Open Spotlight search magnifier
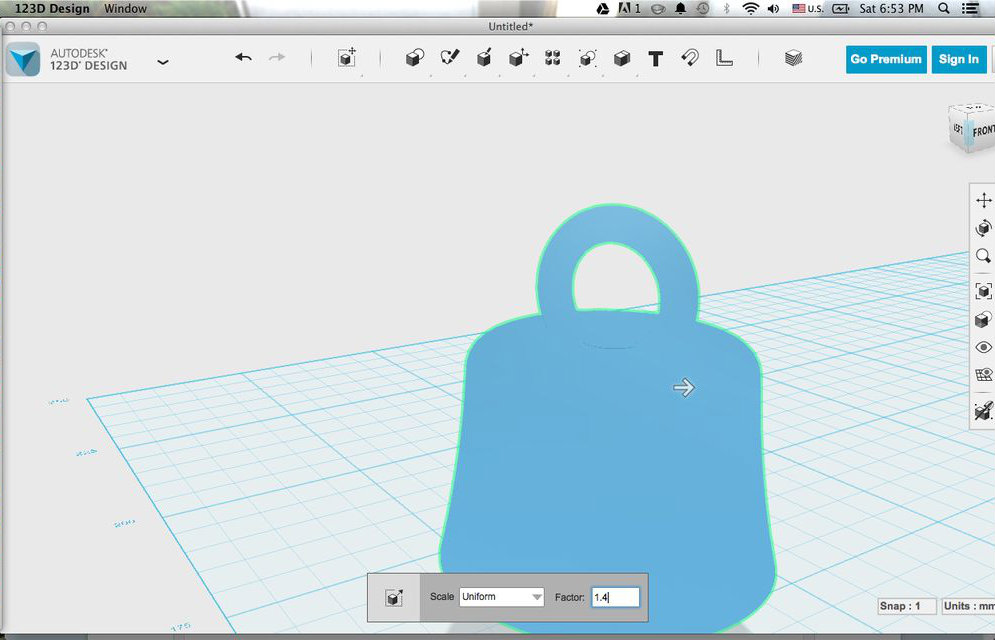 coord(944,8)
